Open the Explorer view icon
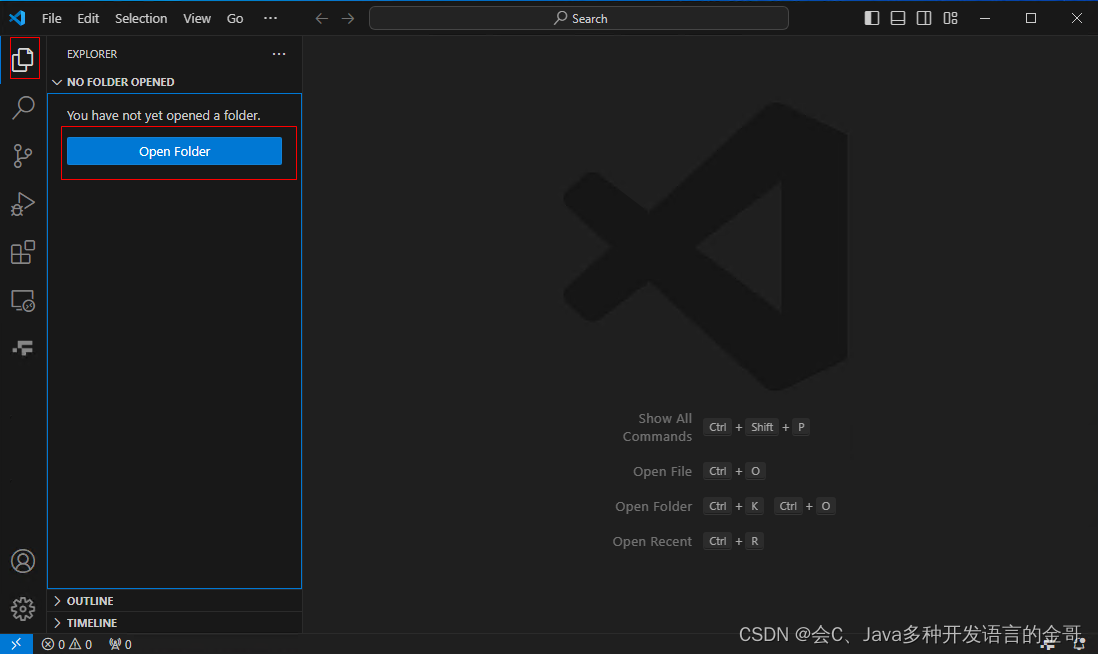The height and width of the screenshot is (654, 1098). pos(23,59)
